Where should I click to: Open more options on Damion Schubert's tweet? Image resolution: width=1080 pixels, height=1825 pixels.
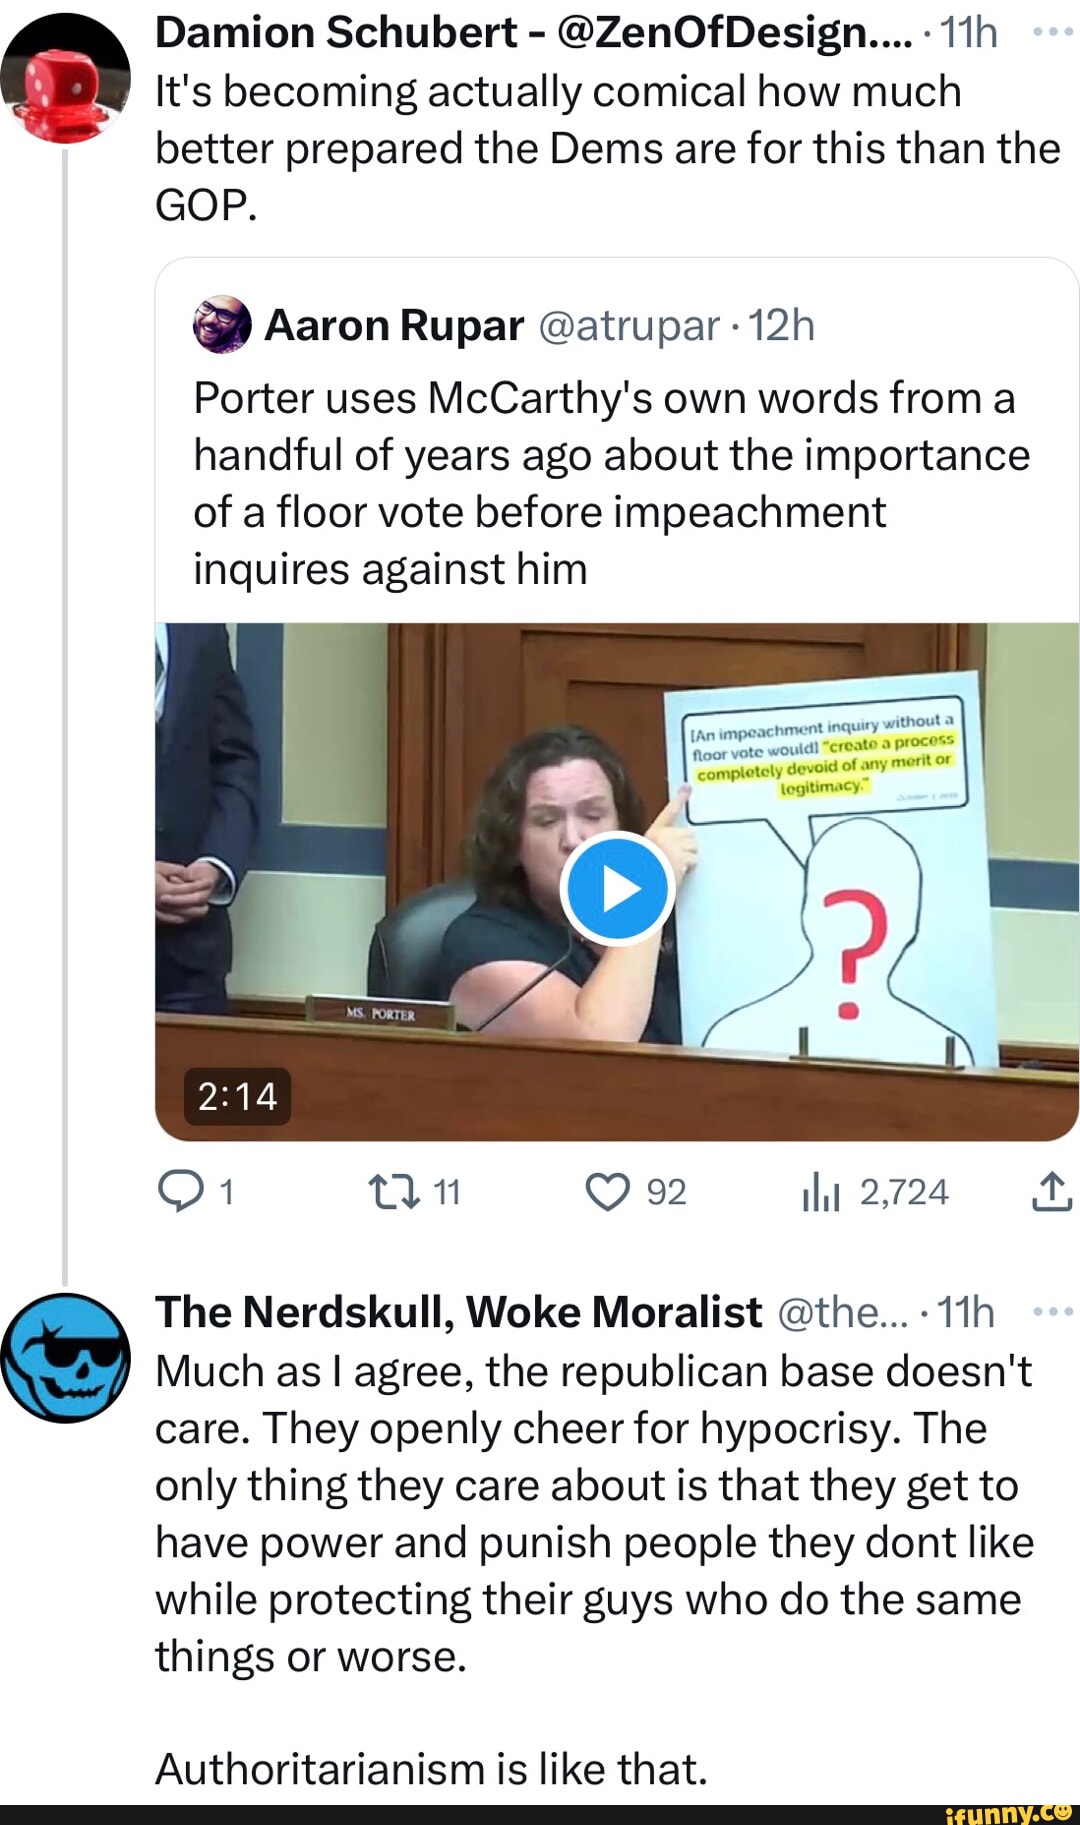tap(1052, 32)
